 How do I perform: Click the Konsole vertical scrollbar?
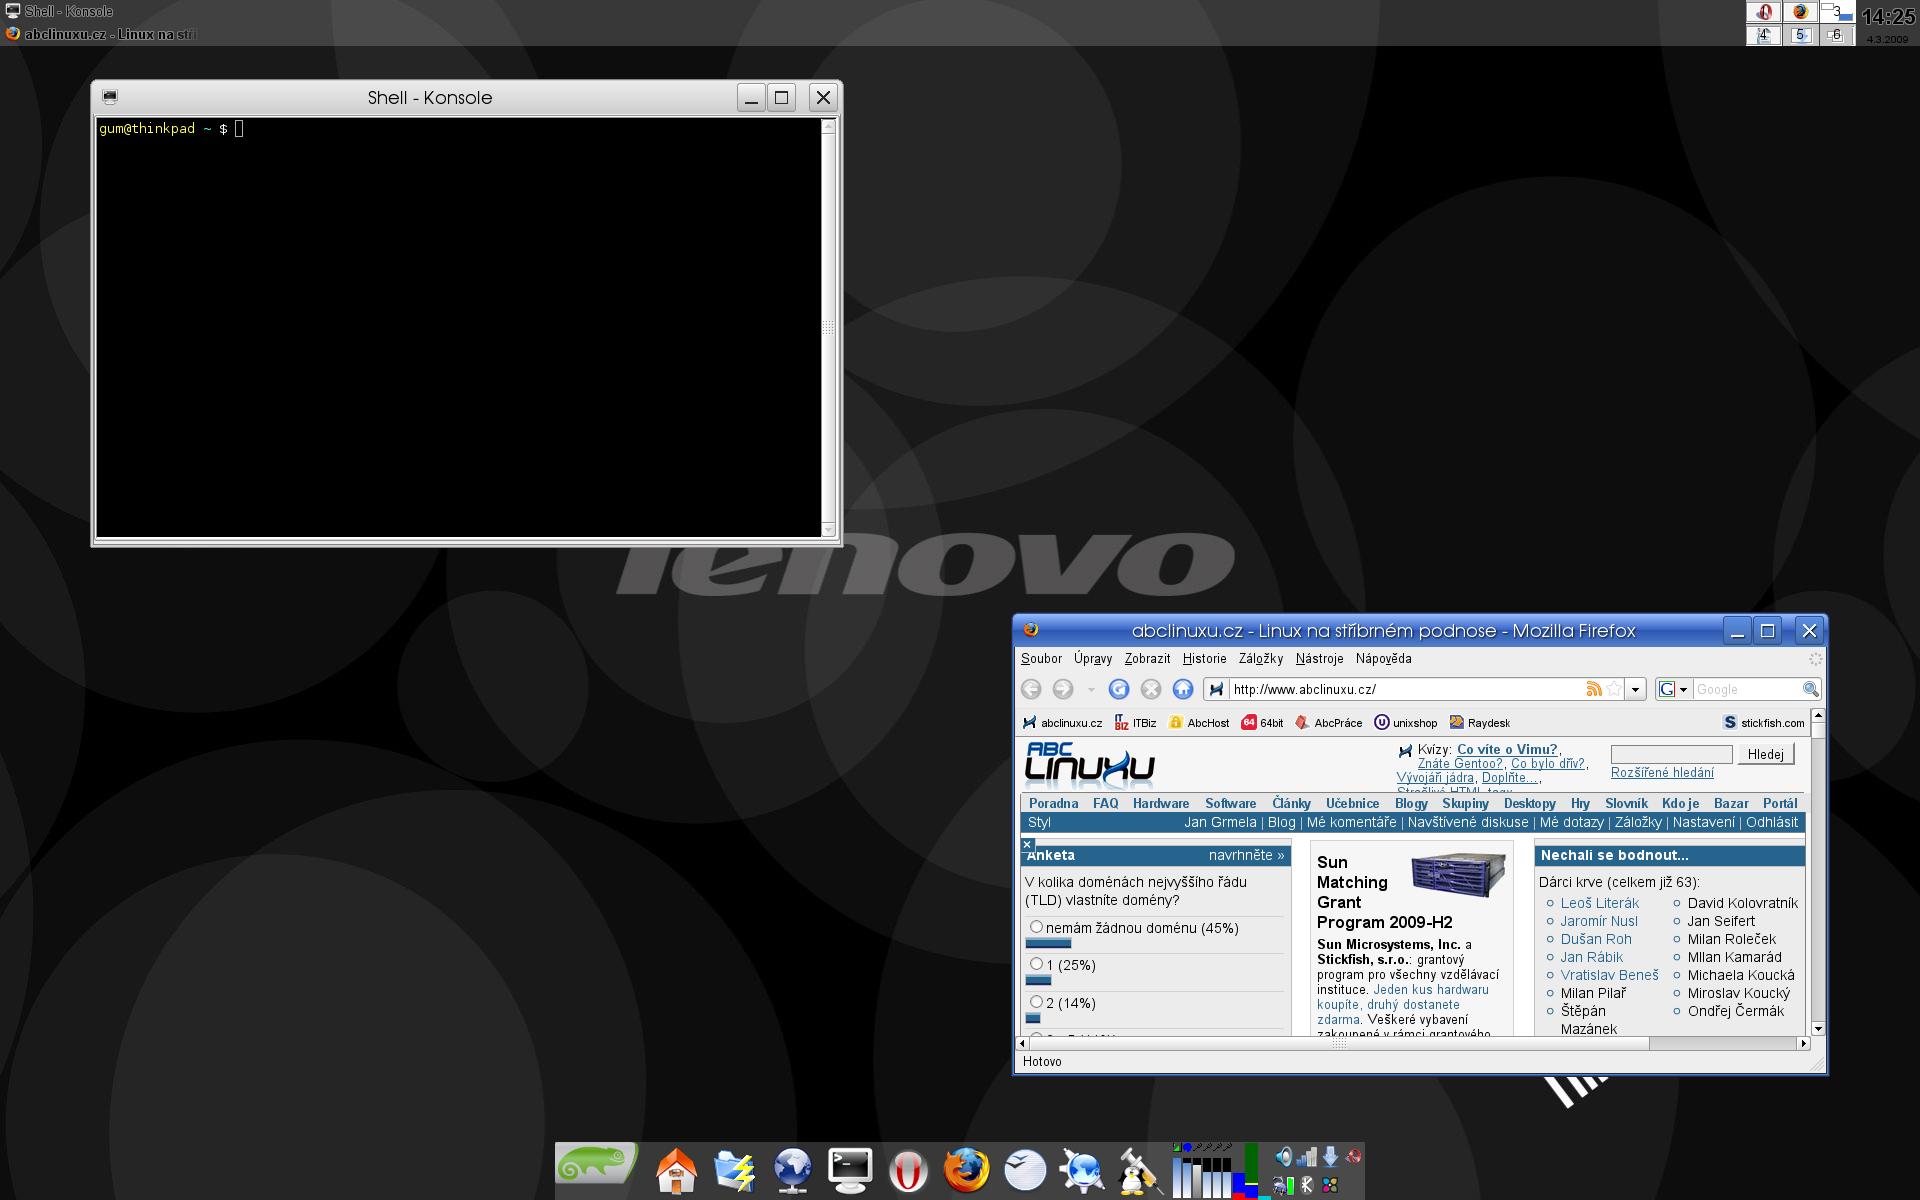pos(828,328)
